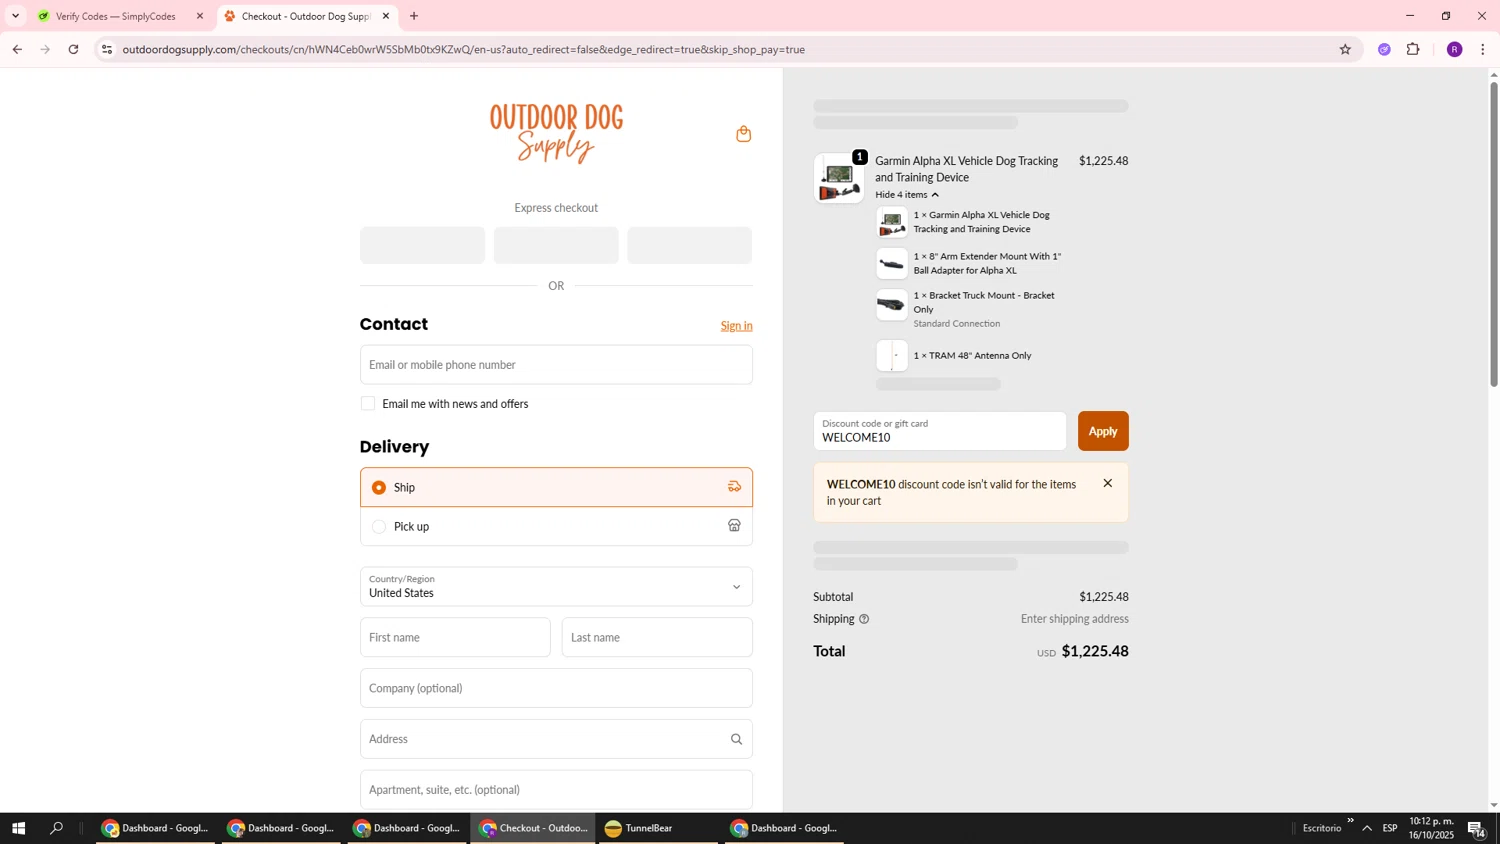Open the Checkout Outdoor taskbar window
This screenshot has width=1500, height=844.
(533, 828)
